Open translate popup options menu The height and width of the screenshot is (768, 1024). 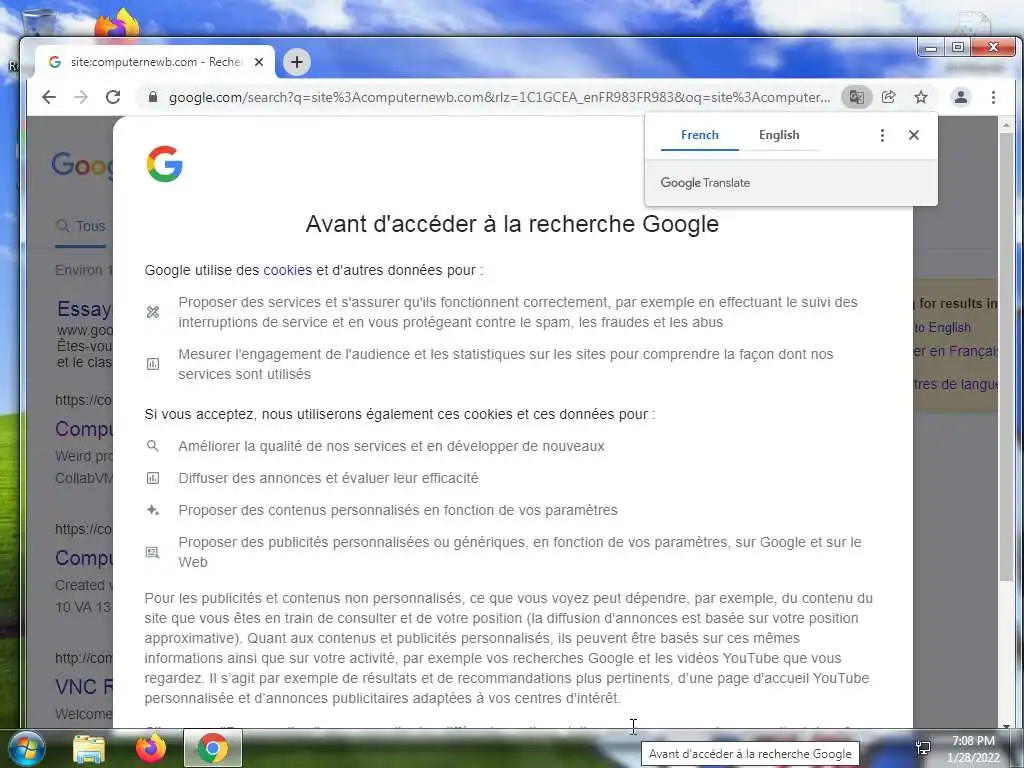pyautogui.click(x=882, y=135)
